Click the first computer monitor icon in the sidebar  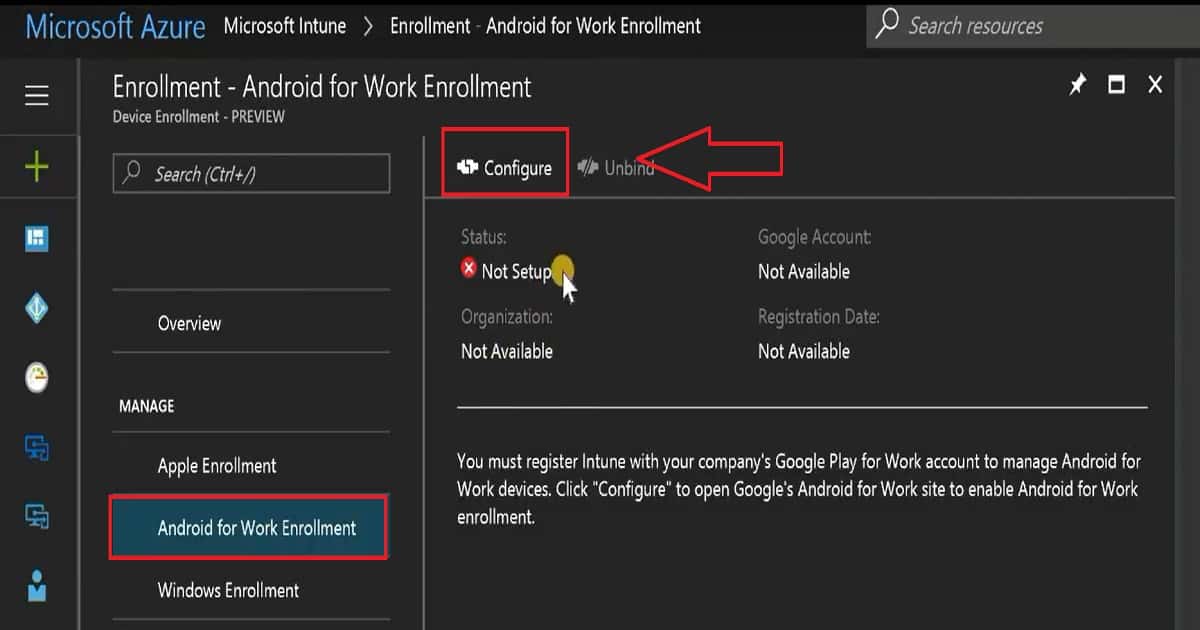[37, 447]
